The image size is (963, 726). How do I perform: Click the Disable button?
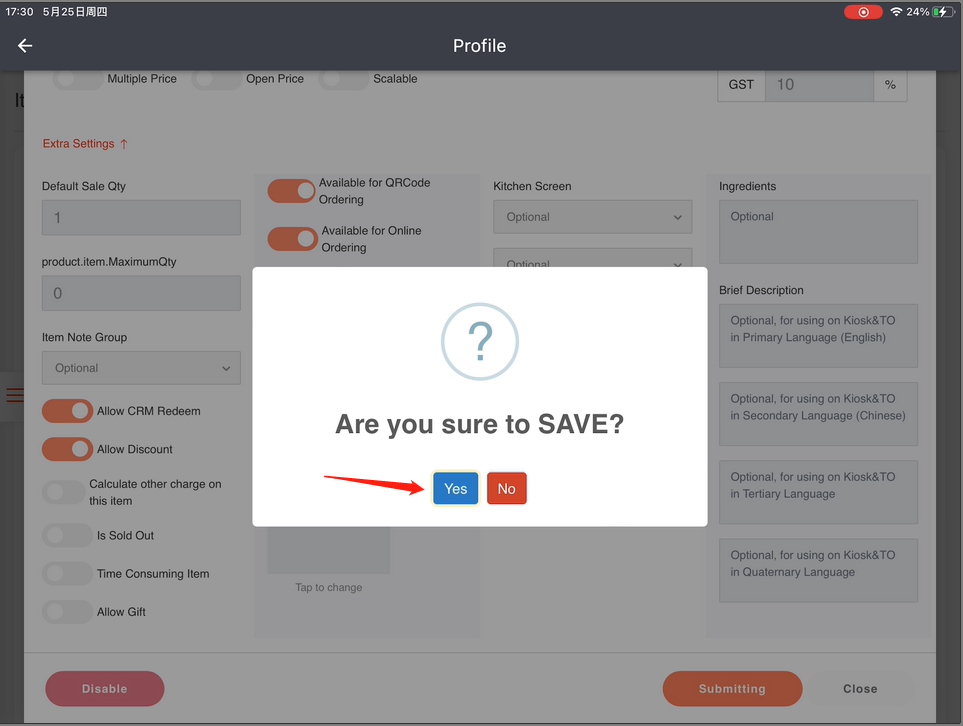104,689
